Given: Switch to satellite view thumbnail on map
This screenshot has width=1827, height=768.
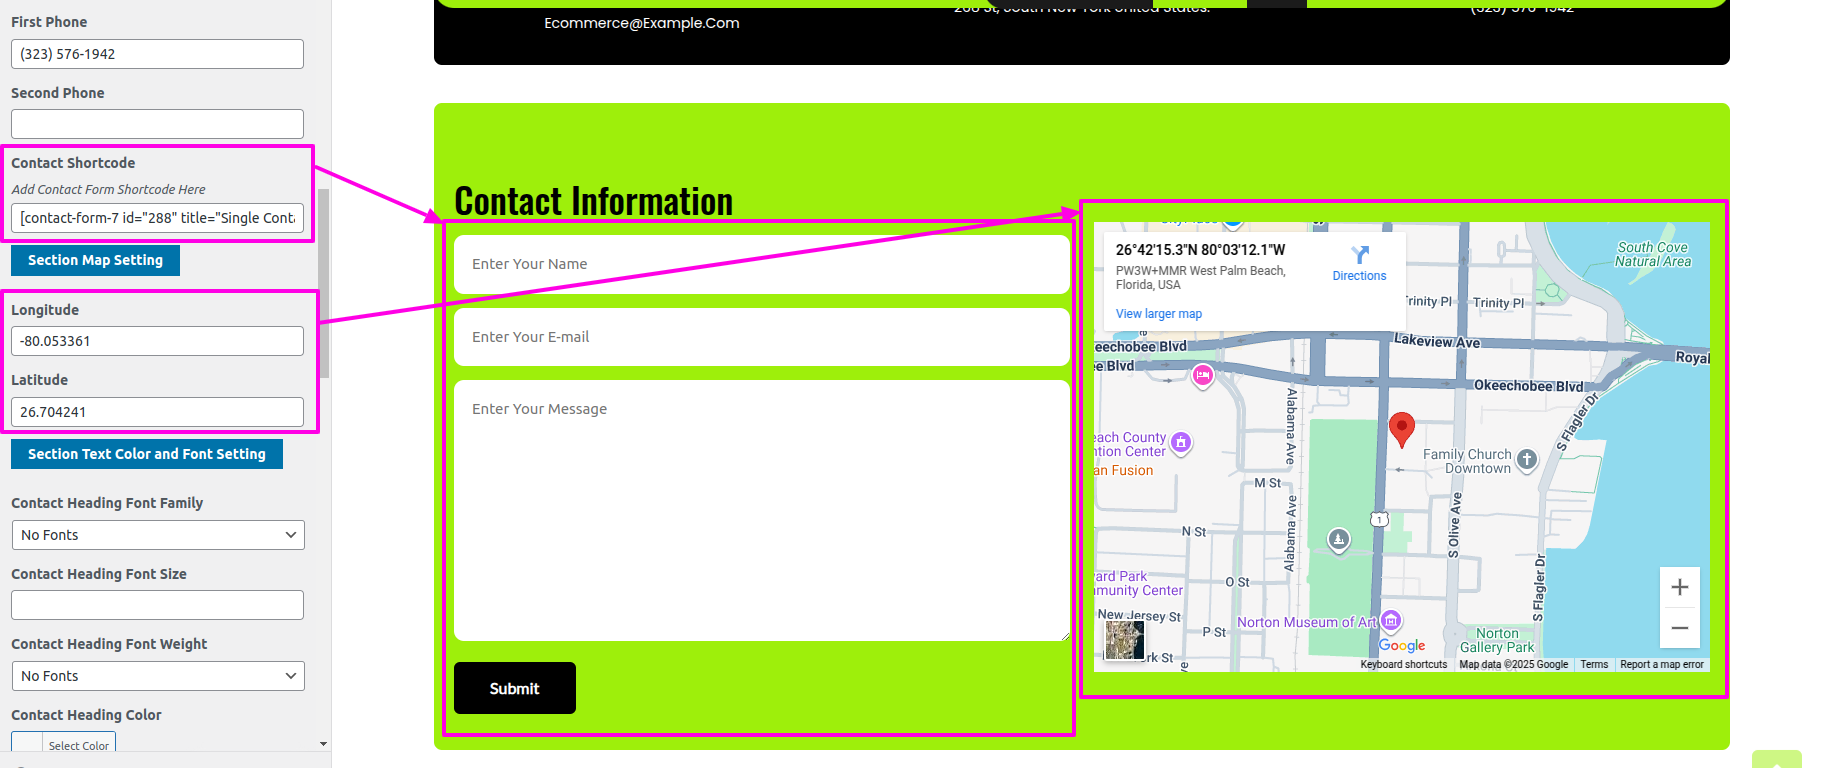Looking at the screenshot, I should 1124,640.
